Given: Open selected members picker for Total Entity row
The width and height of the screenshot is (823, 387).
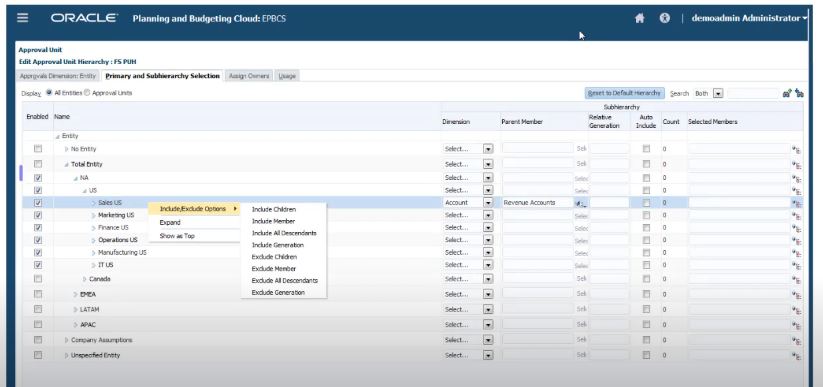Looking at the screenshot, I should pos(797,165).
